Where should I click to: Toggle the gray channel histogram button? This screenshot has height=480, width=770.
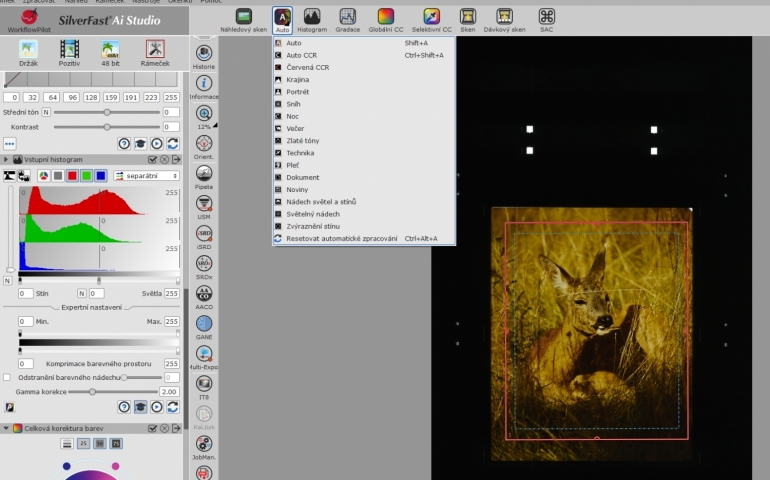click(x=58, y=175)
